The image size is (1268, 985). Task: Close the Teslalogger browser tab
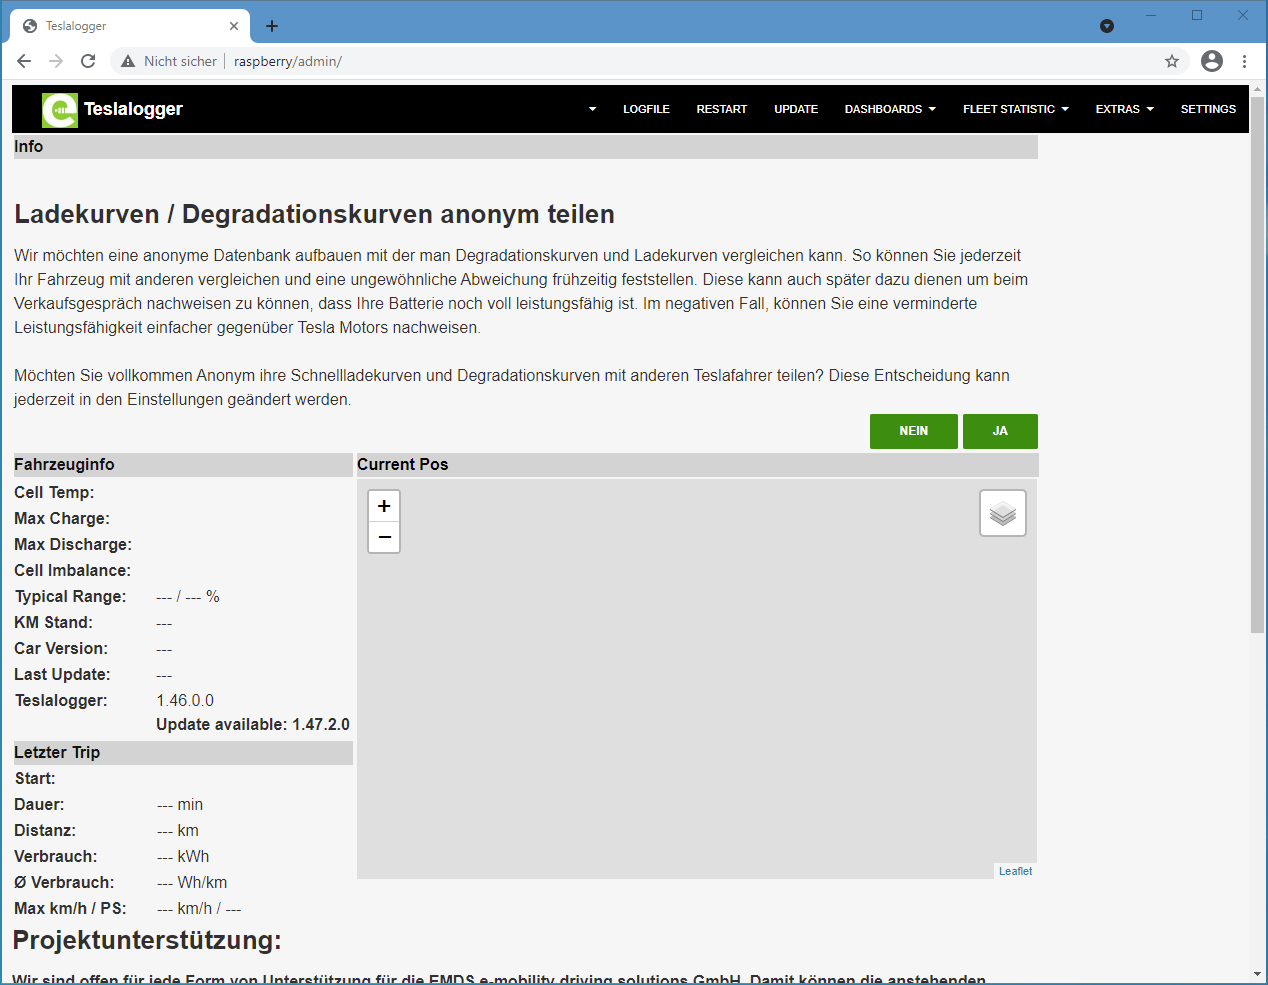click(x=234, y=26)
